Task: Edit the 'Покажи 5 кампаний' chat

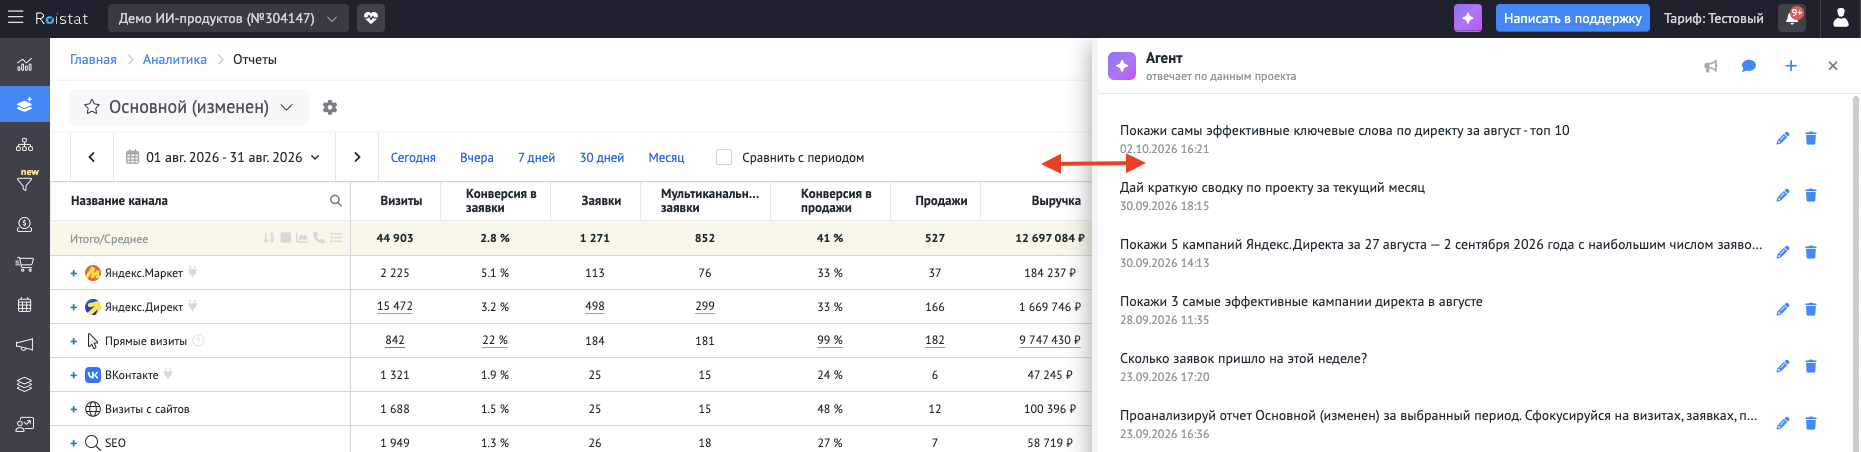Action: pyautogui.click(x=1783, y=252)
